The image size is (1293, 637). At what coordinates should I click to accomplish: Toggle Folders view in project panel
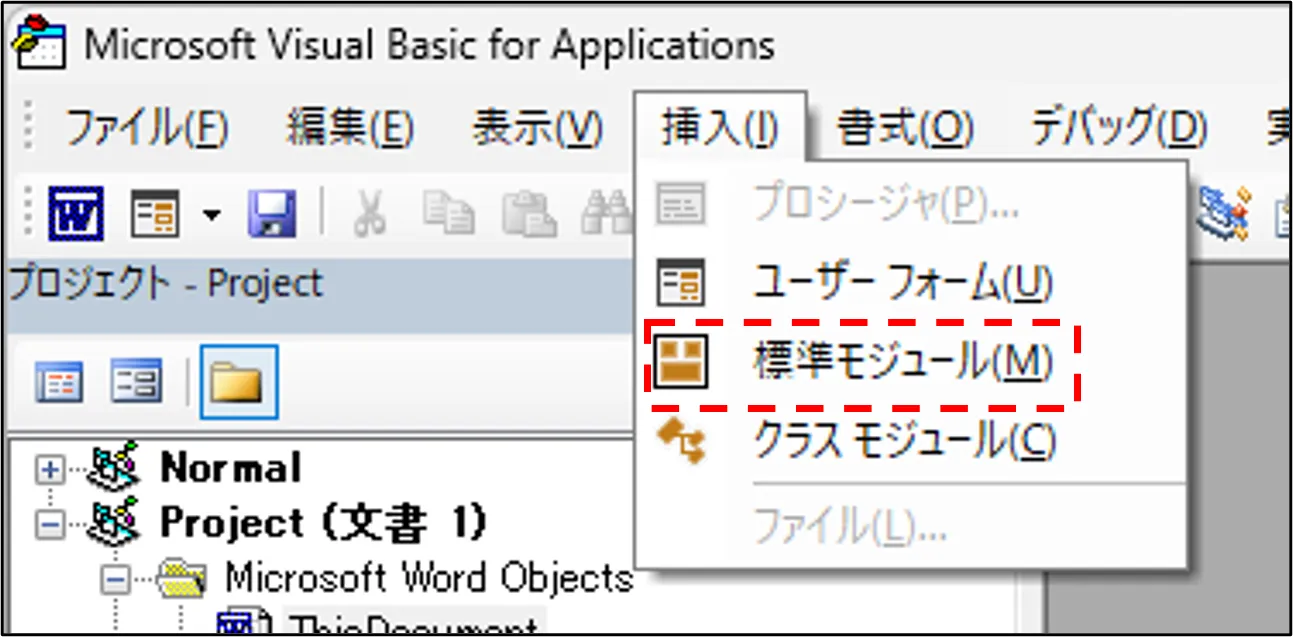(238, 383)
